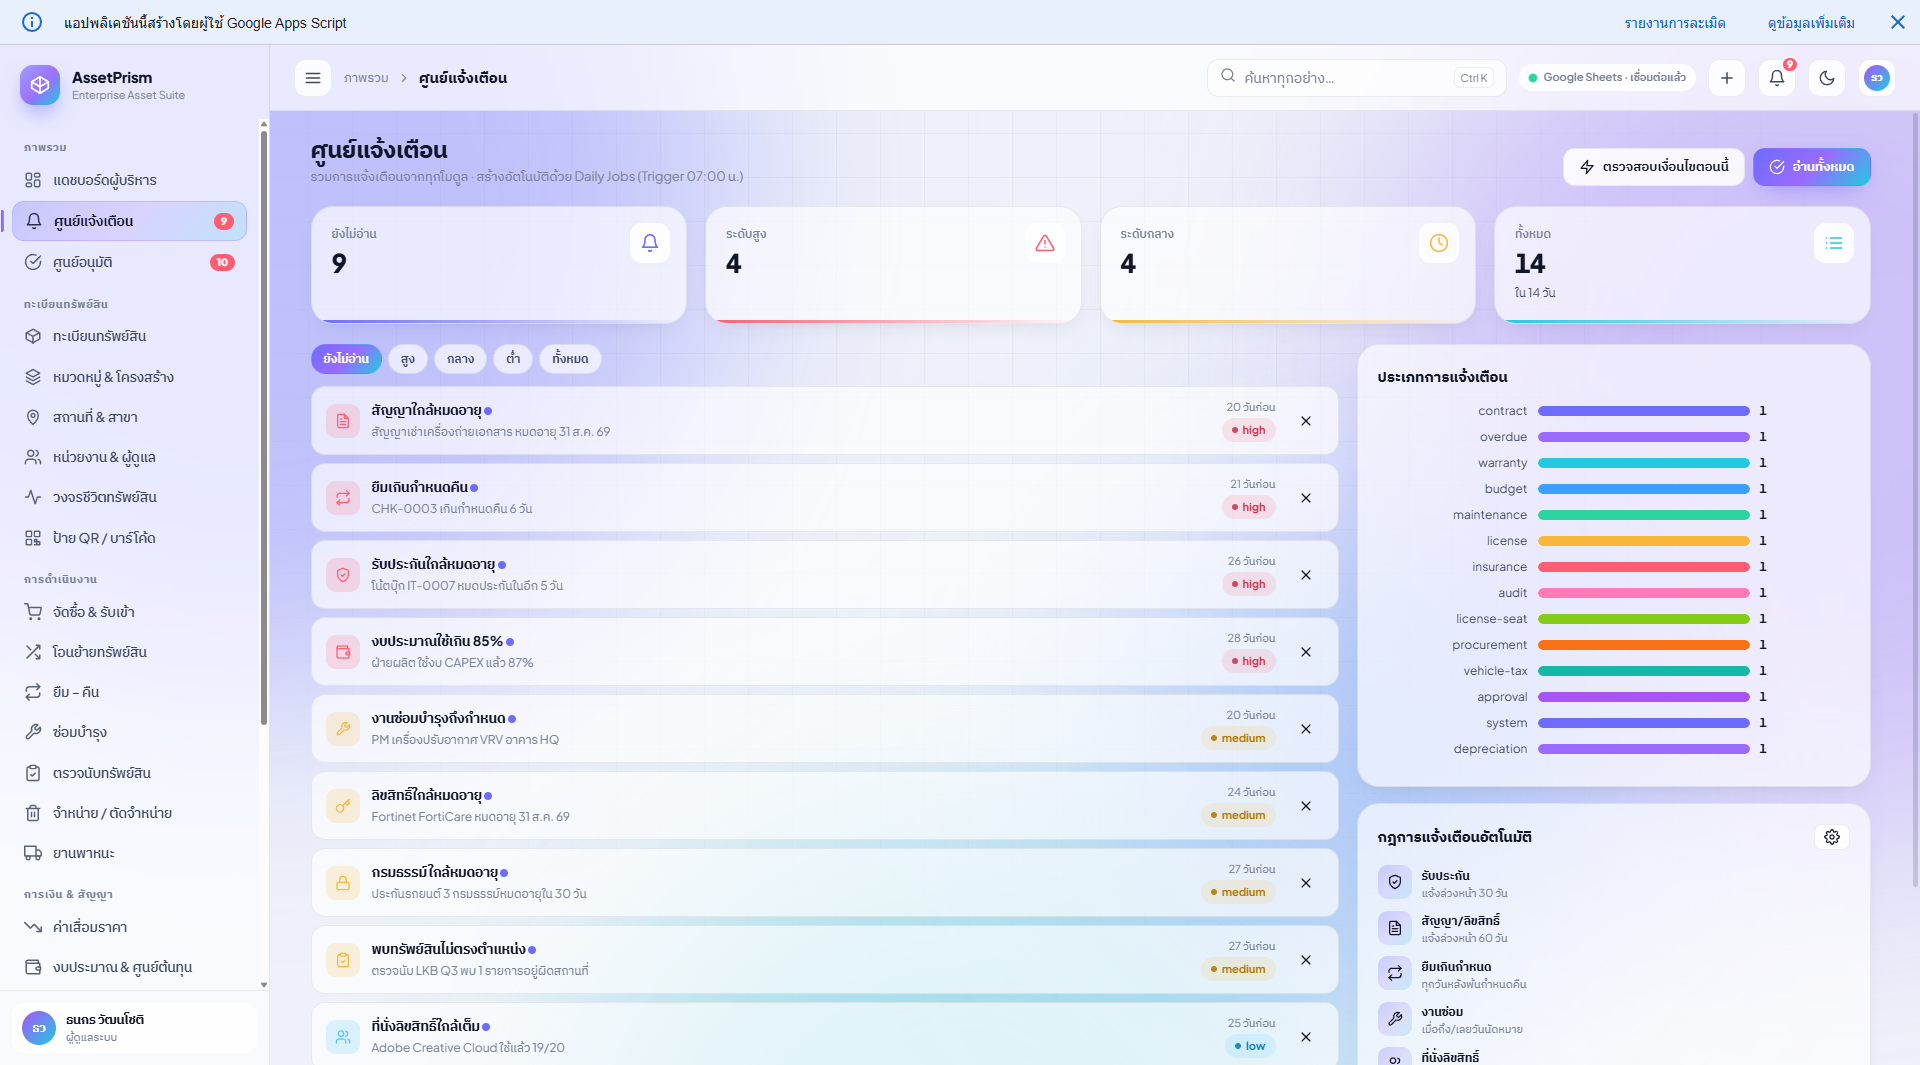
Task: Click the search everything field
Action: (x=1356, y=78)
